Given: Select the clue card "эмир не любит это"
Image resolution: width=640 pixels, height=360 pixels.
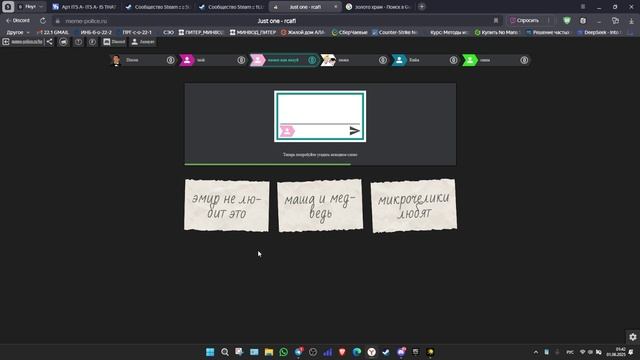Looking at the screenshot, I should pyautogui.click(x=227, y=205).
